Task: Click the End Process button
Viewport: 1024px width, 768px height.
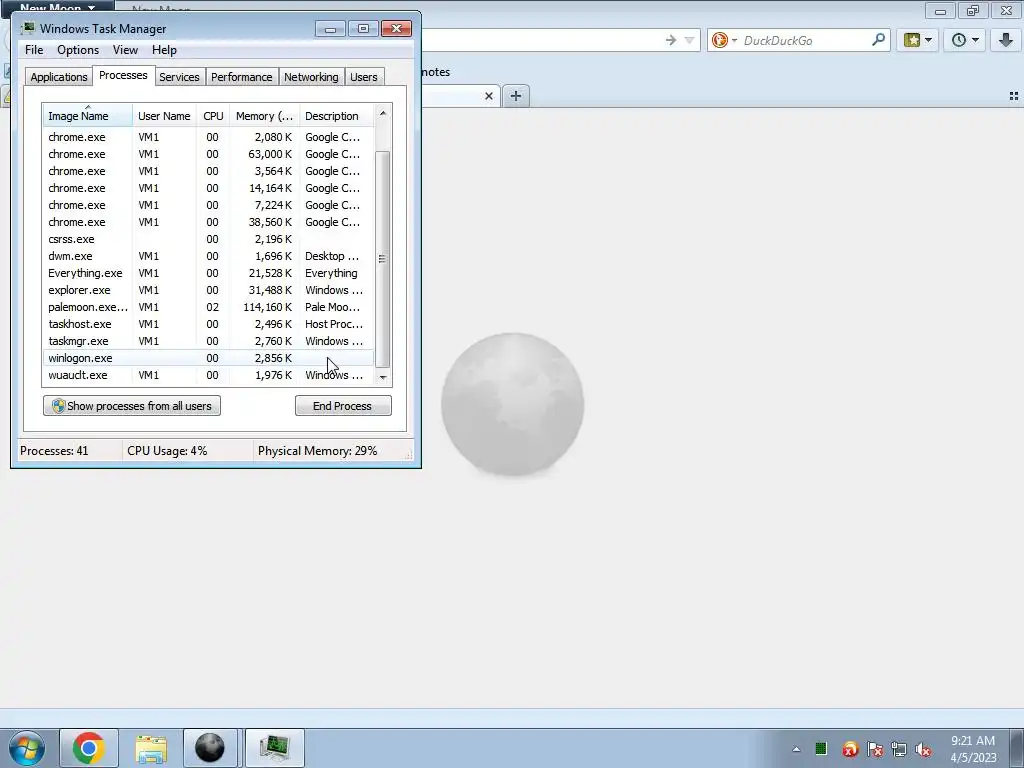Action: [x=343, y=406]
